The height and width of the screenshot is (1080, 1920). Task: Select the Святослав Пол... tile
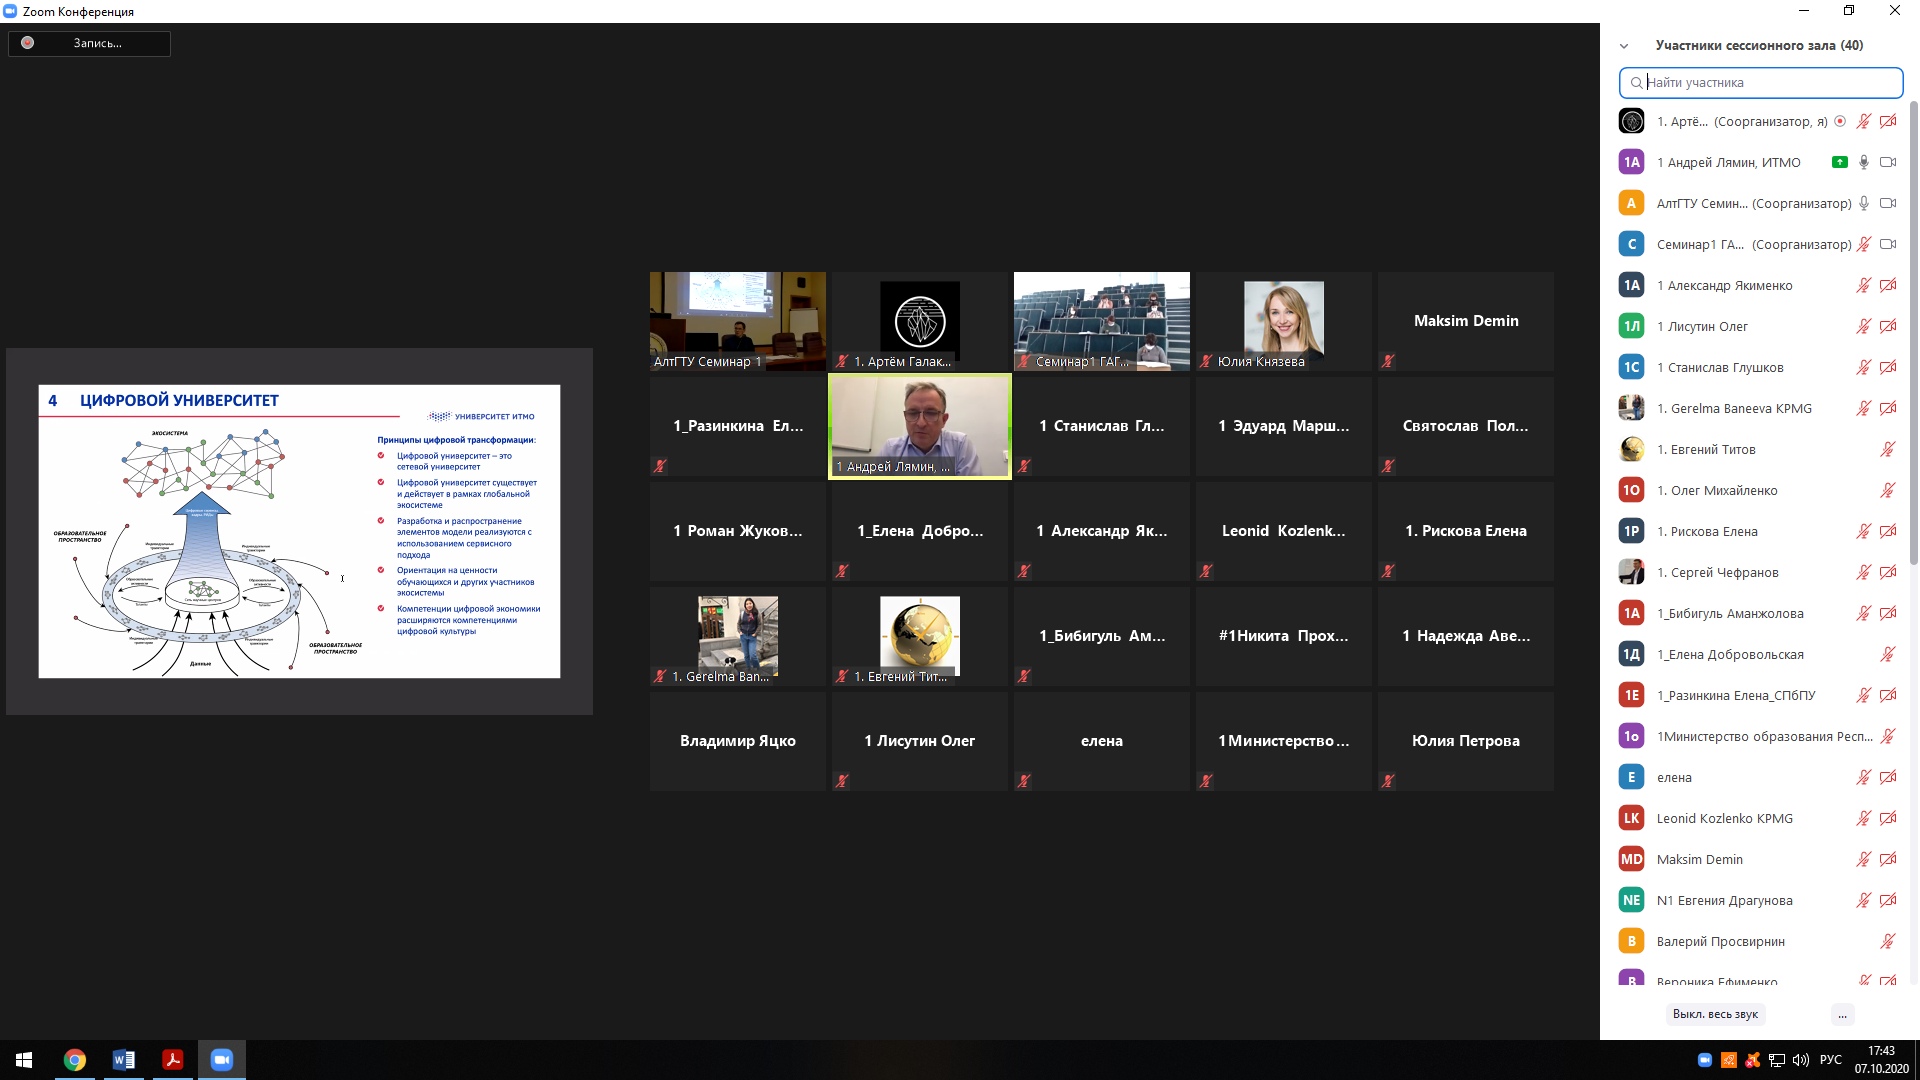[x=1466, y=426]
